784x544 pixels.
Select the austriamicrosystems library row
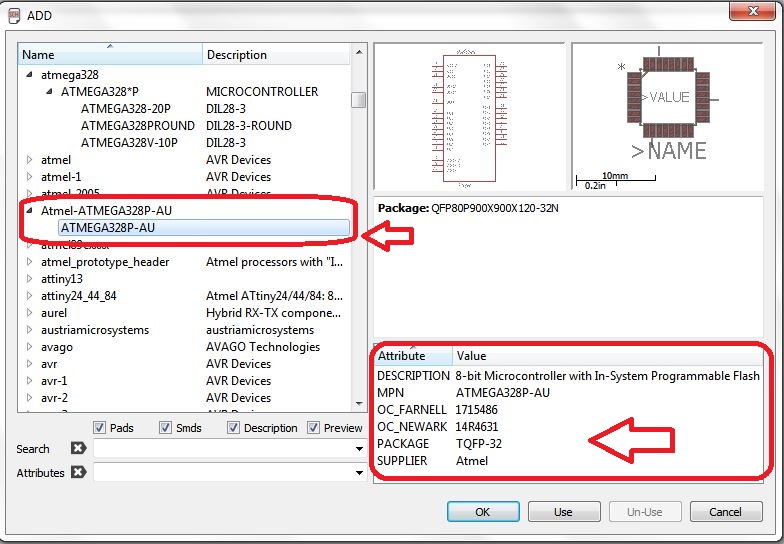(95, 330)
